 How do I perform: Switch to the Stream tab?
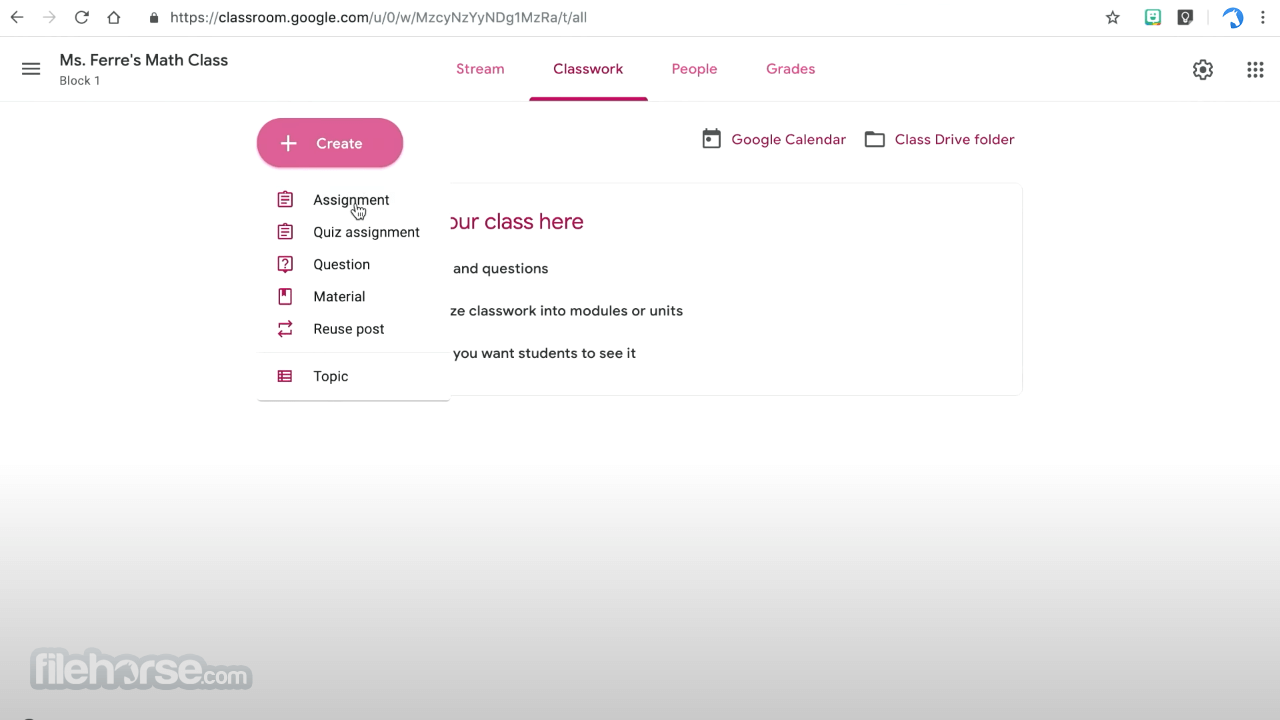point(480,69)
